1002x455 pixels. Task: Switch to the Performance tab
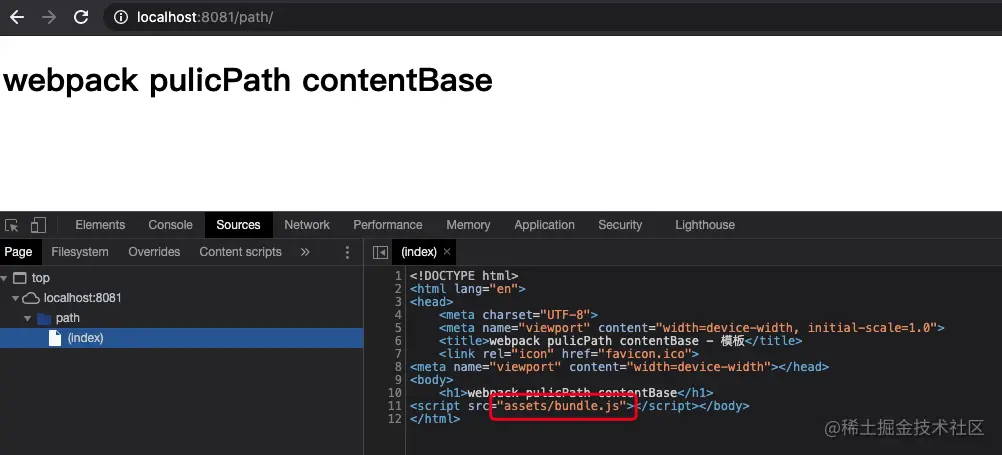[x=388, y=225]
